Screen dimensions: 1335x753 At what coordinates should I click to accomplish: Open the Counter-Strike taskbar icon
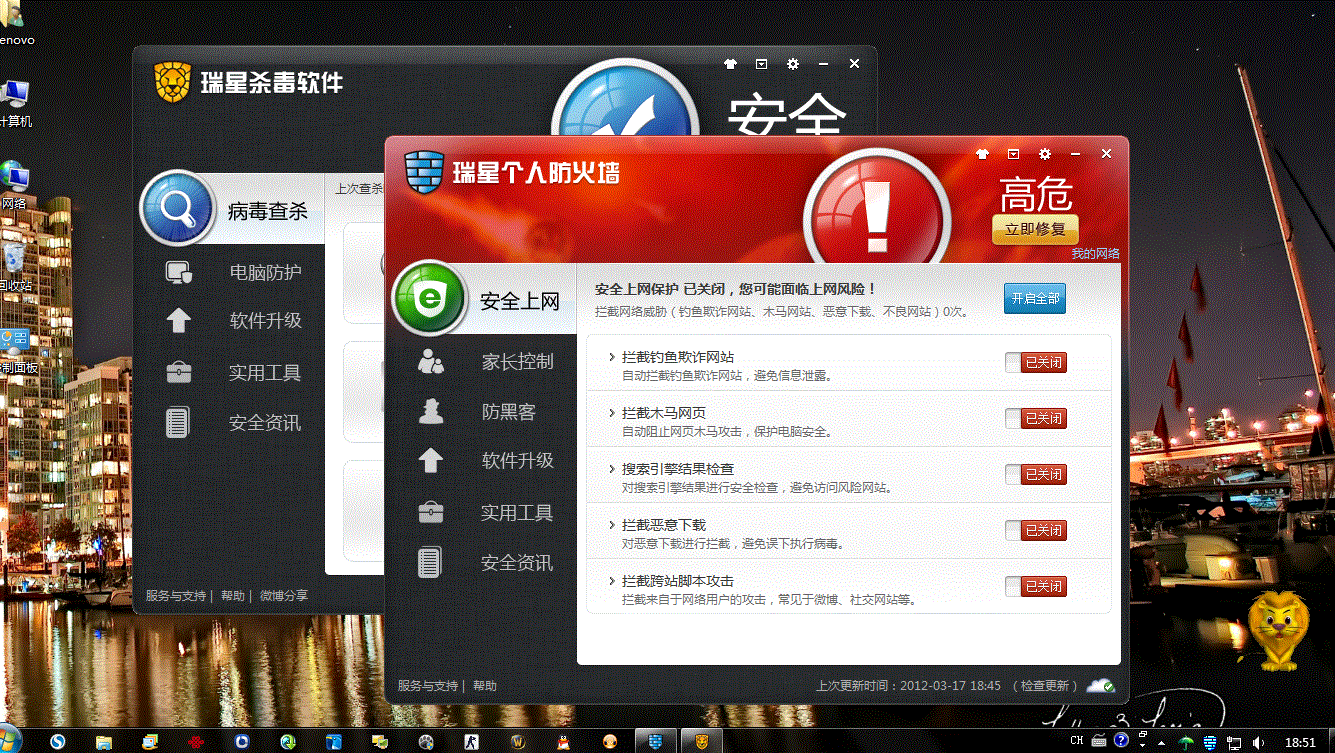pyautogui.click(x=472, y=741)
